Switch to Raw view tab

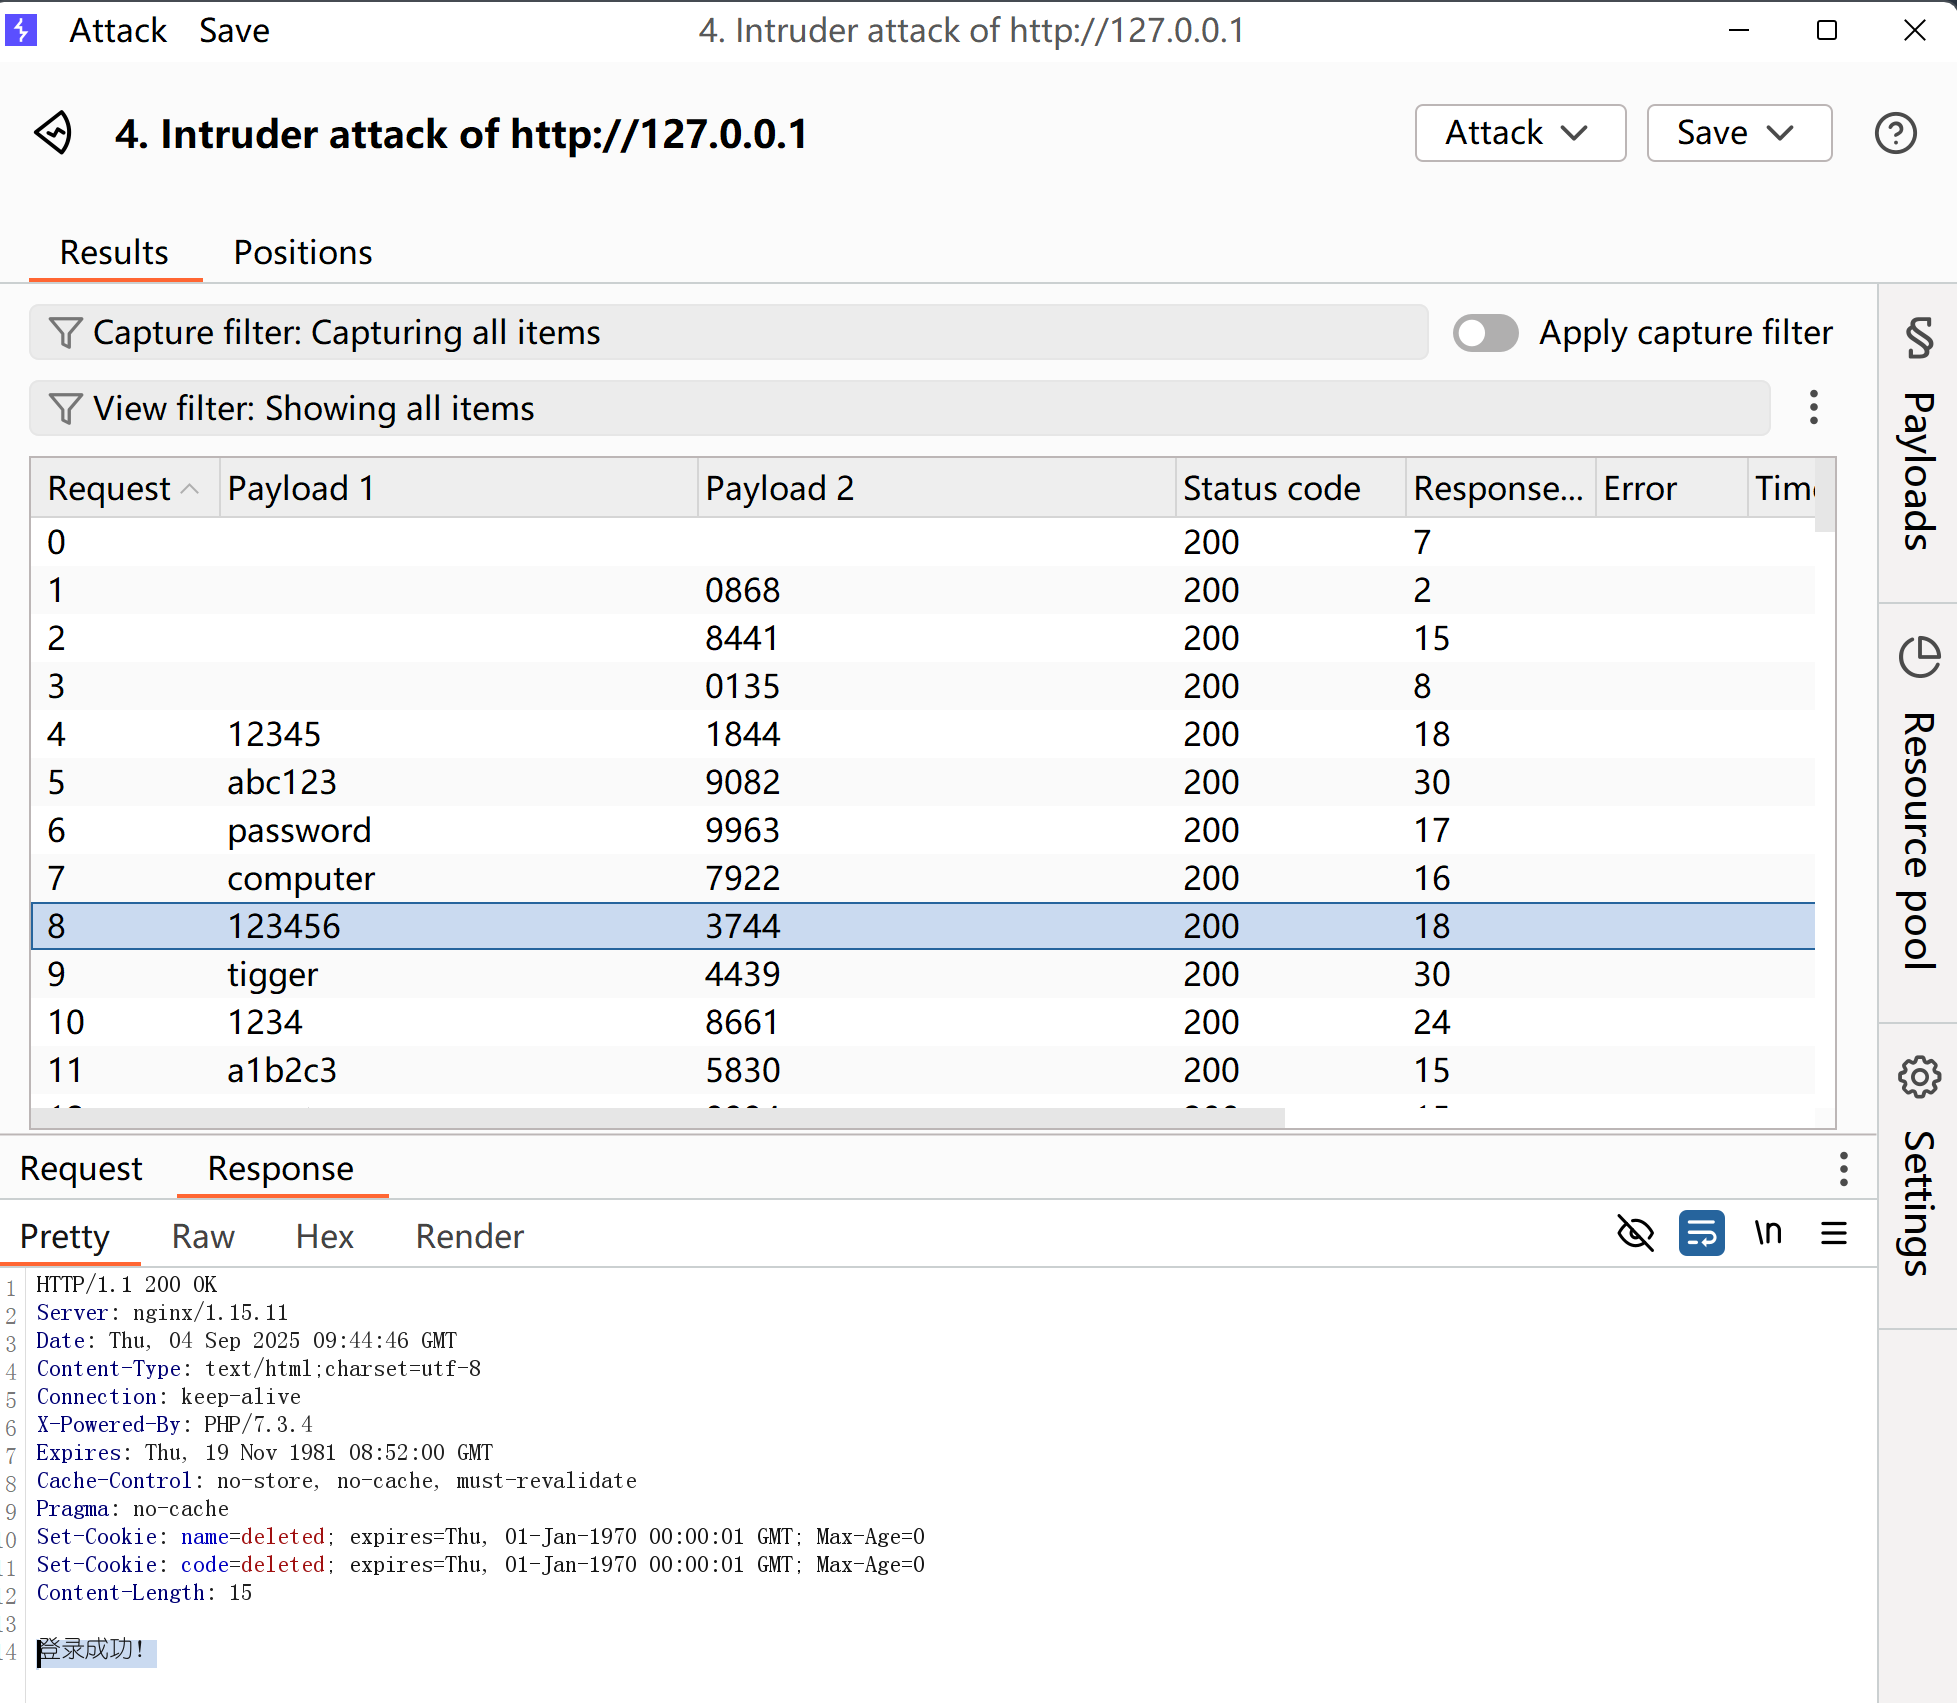[x=203, y=1236]
